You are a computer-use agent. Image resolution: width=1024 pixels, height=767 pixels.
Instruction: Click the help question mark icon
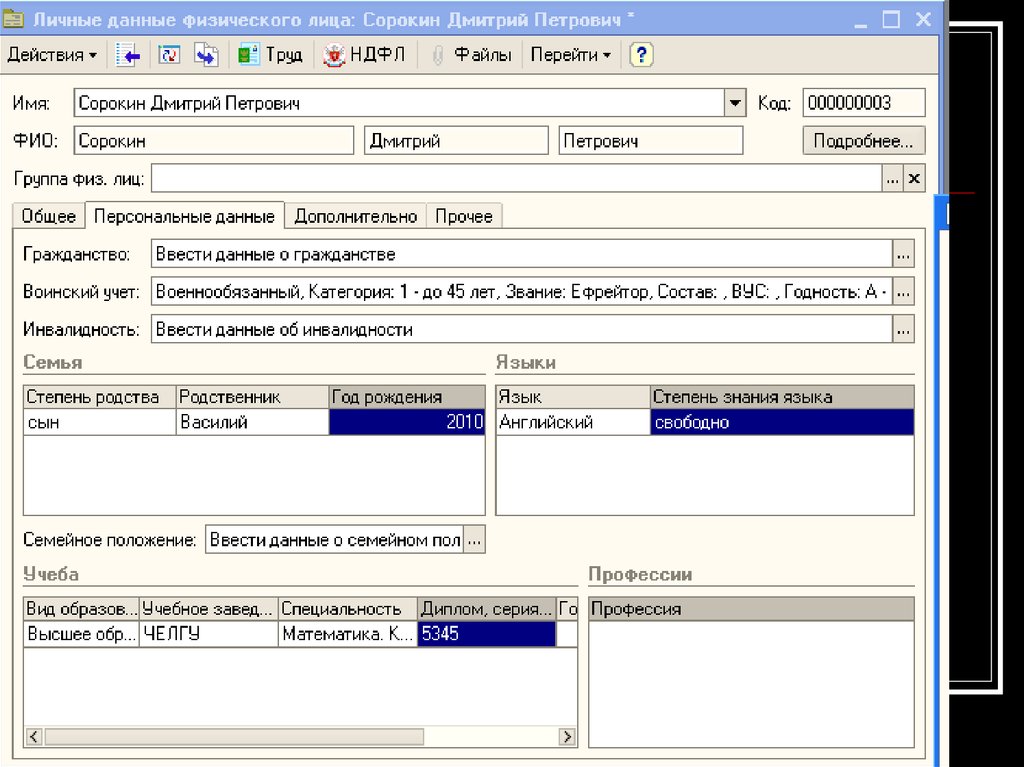pos(641,55)
